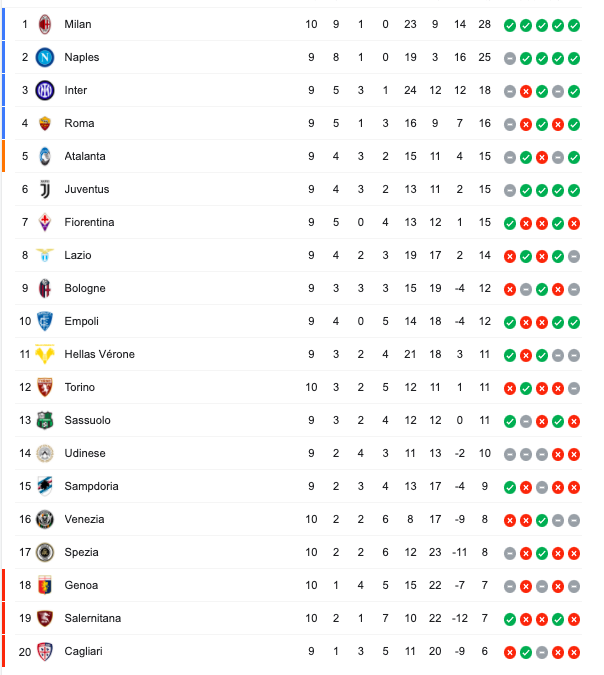
Task: Select the Fiorentina club badge
Action: click(x=44, y=222)
